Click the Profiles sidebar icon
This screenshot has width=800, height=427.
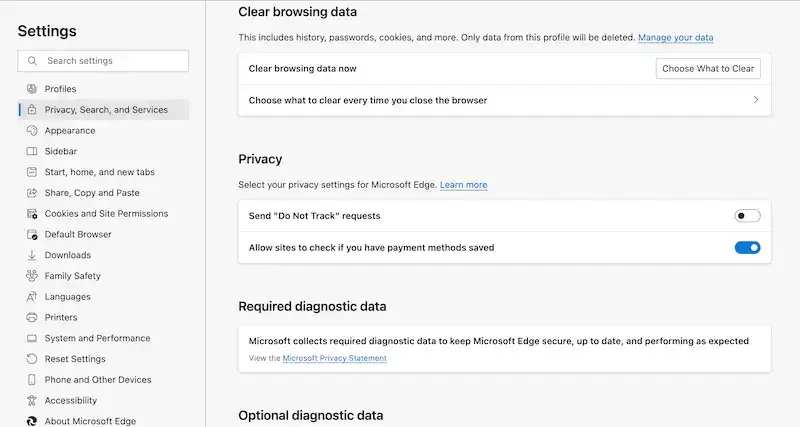[32, 89]
